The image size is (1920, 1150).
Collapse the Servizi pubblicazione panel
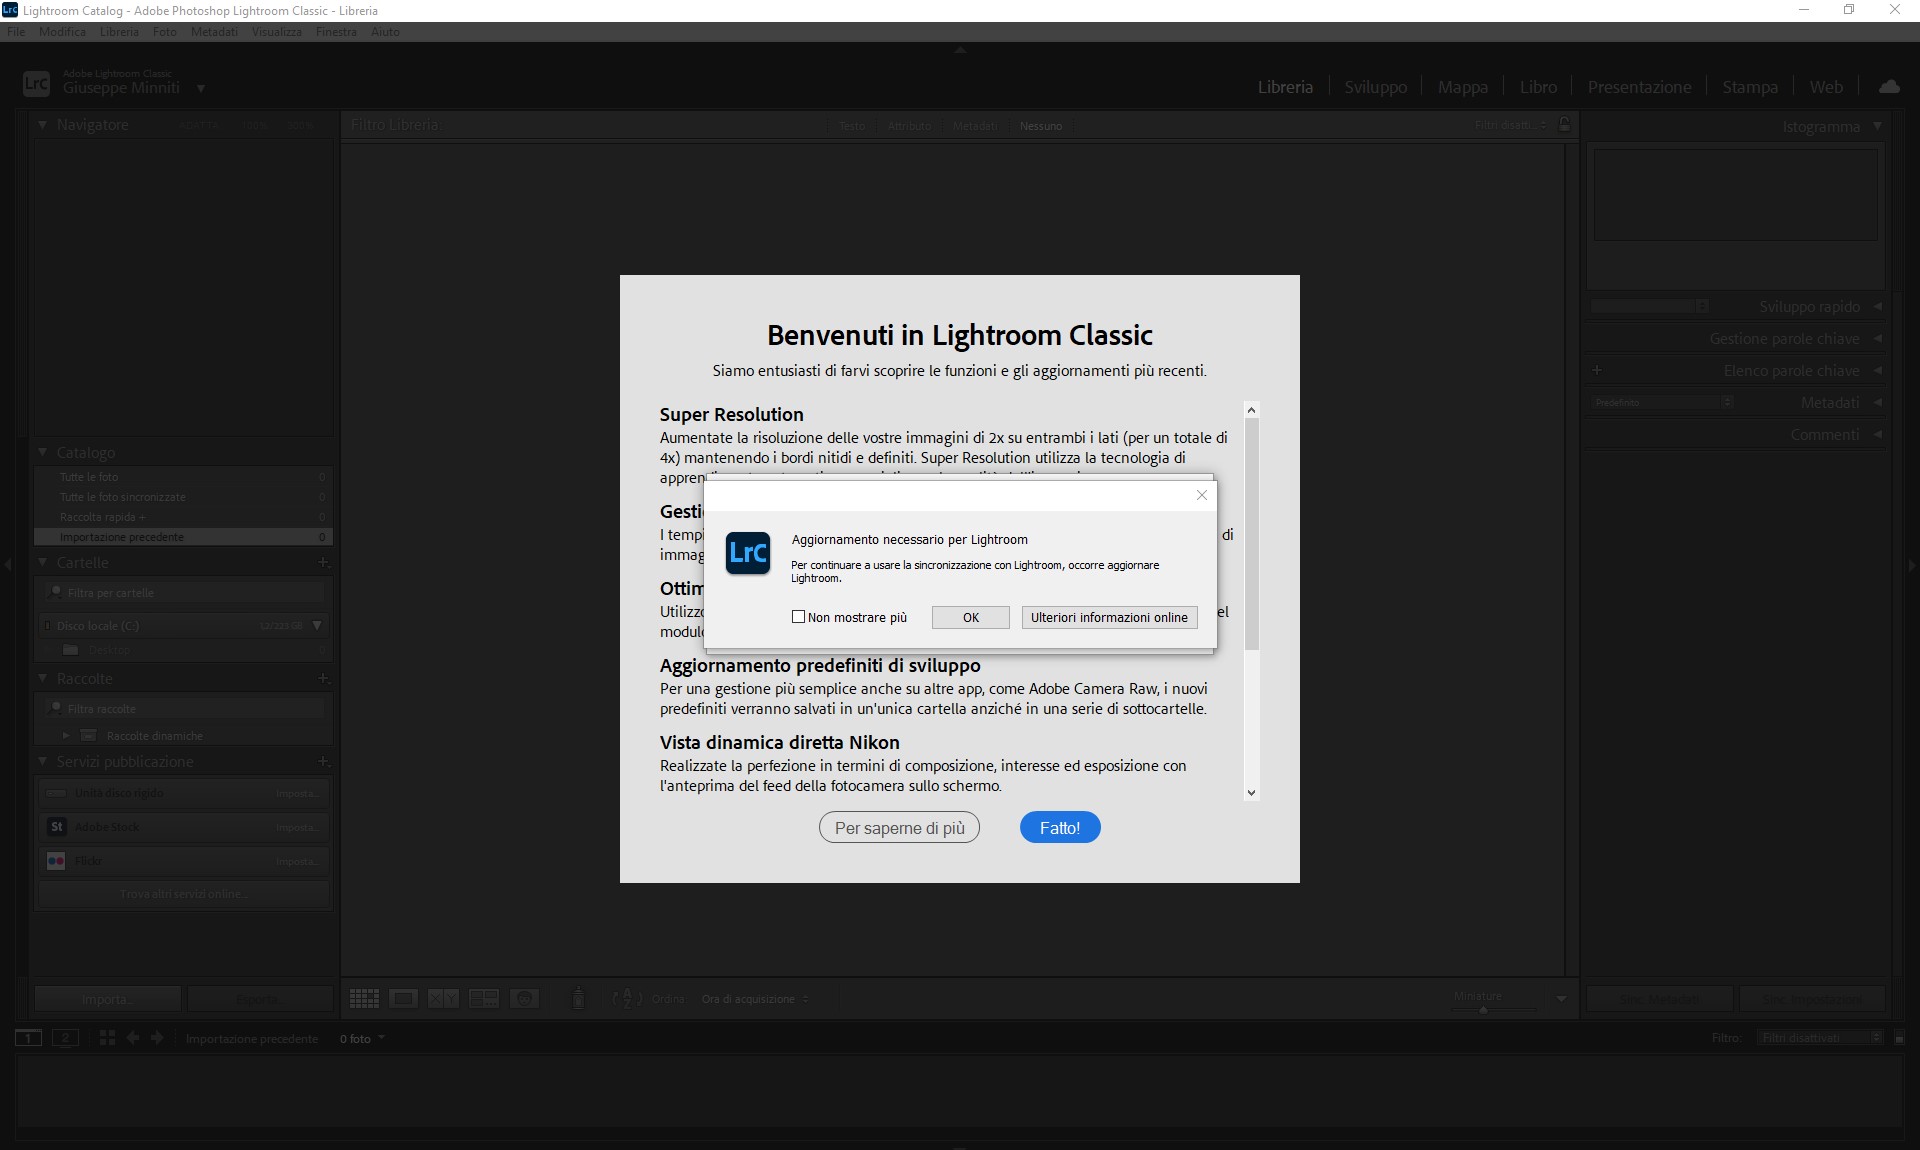(43, 761)
